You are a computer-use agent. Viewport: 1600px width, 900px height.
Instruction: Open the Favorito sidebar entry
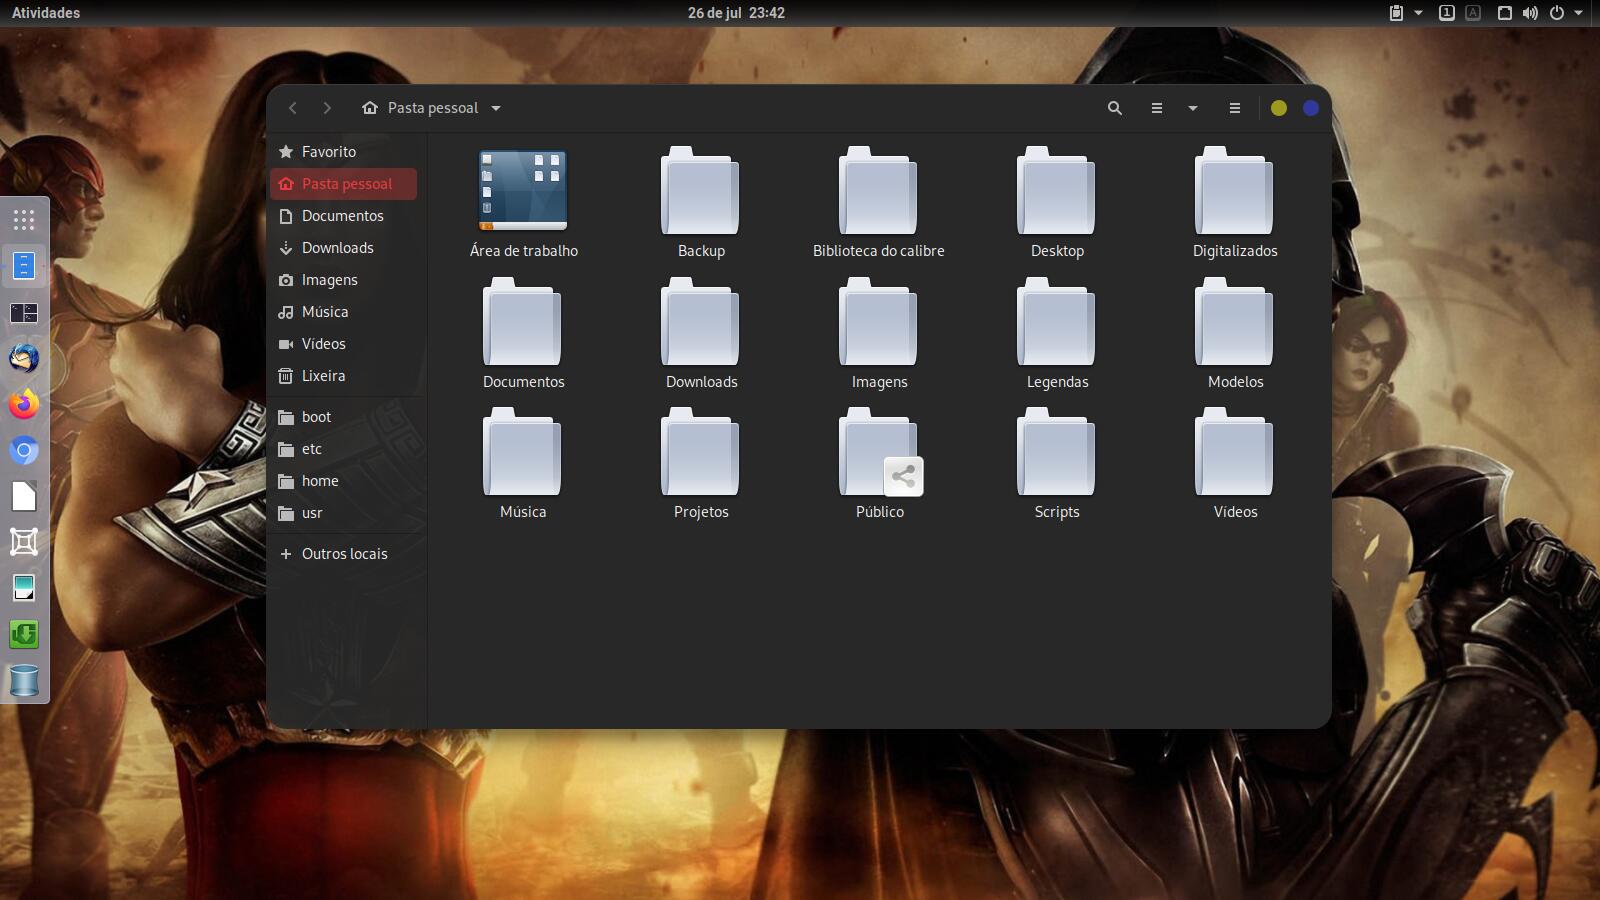pyautogui.click(x=328, y=152)
